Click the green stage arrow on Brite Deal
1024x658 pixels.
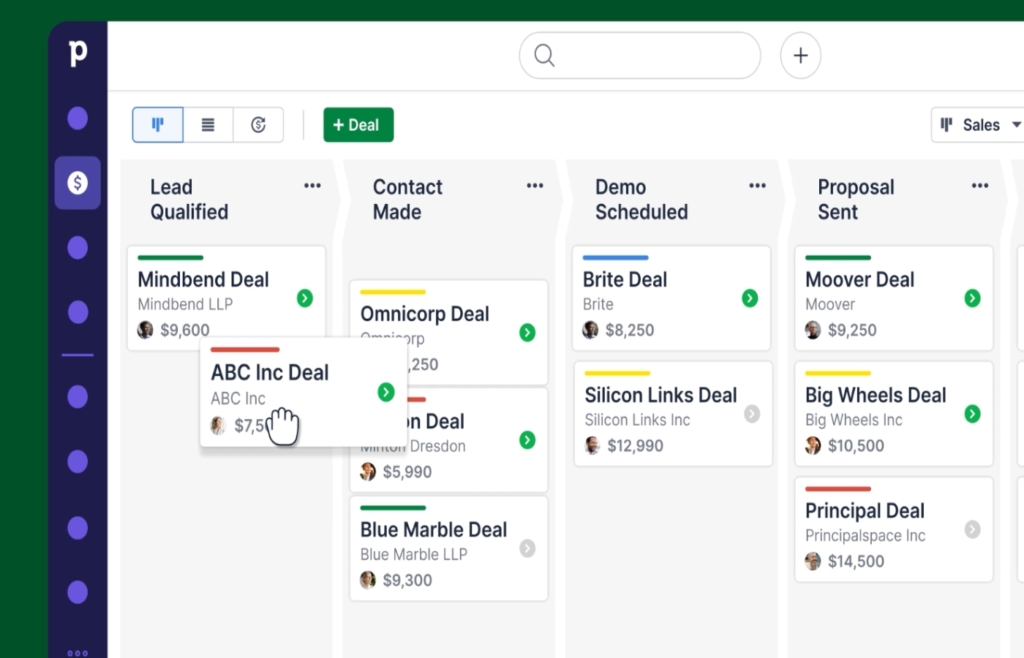(748, 297)
